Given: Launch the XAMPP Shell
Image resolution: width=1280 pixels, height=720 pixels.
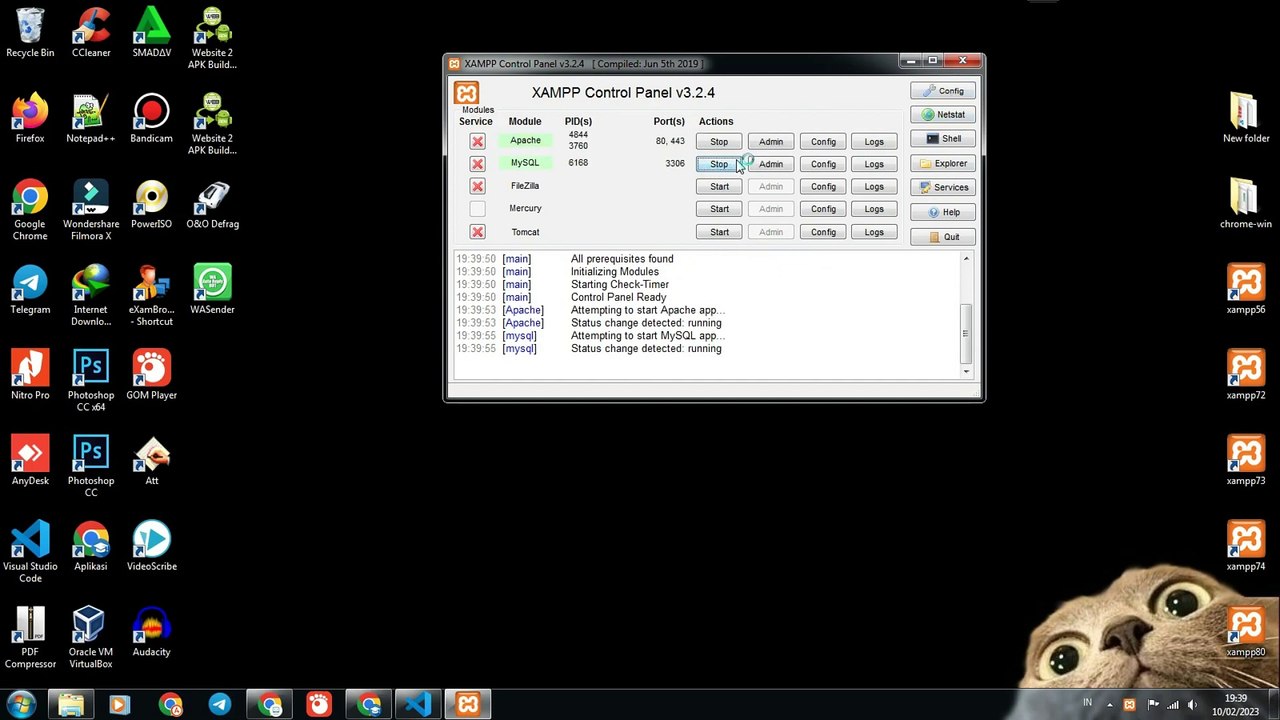Looking at the screenshot, I should [x=943, y=139].
